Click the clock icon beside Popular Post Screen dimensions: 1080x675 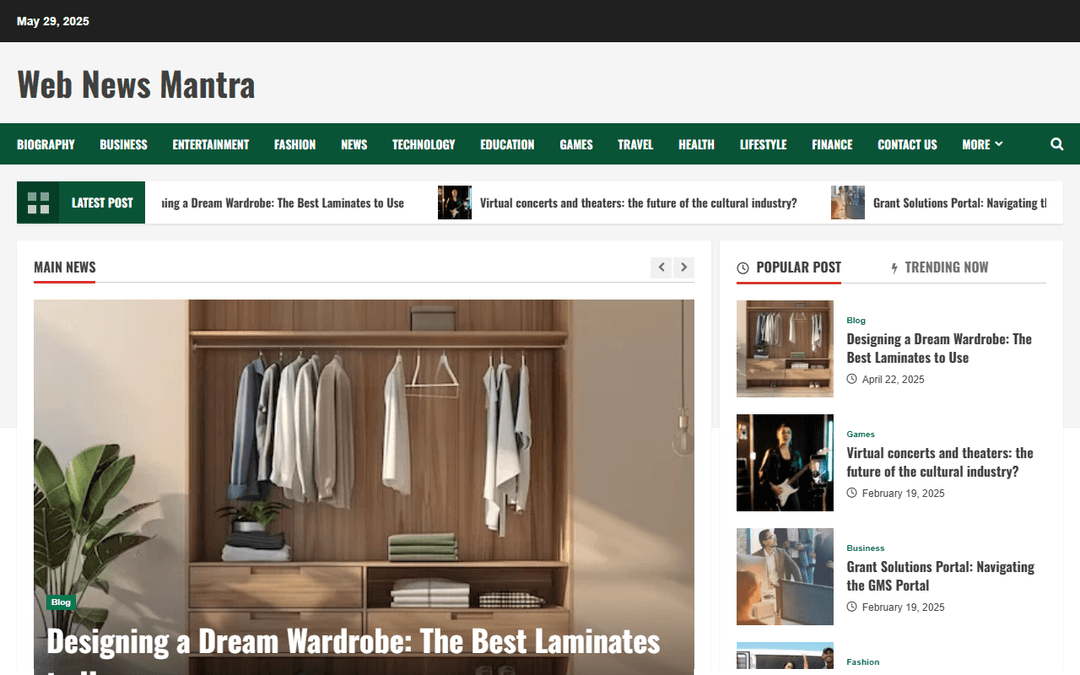(742, 268)
